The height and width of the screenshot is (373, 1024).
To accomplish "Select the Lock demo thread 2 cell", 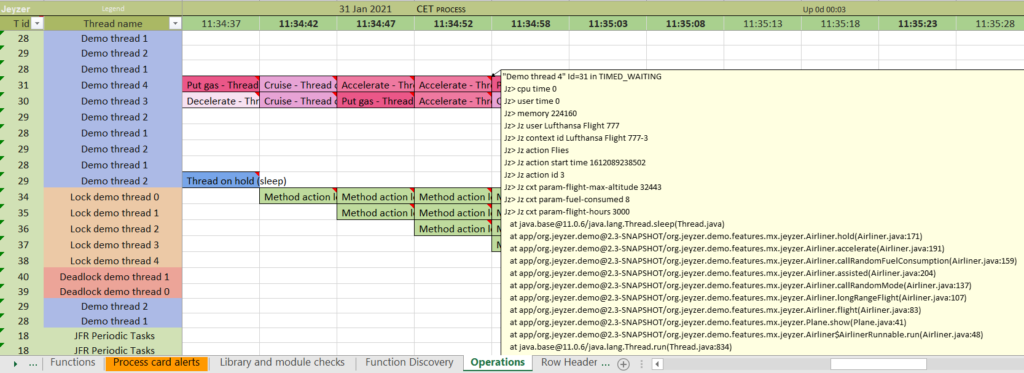I will (113, 229).
